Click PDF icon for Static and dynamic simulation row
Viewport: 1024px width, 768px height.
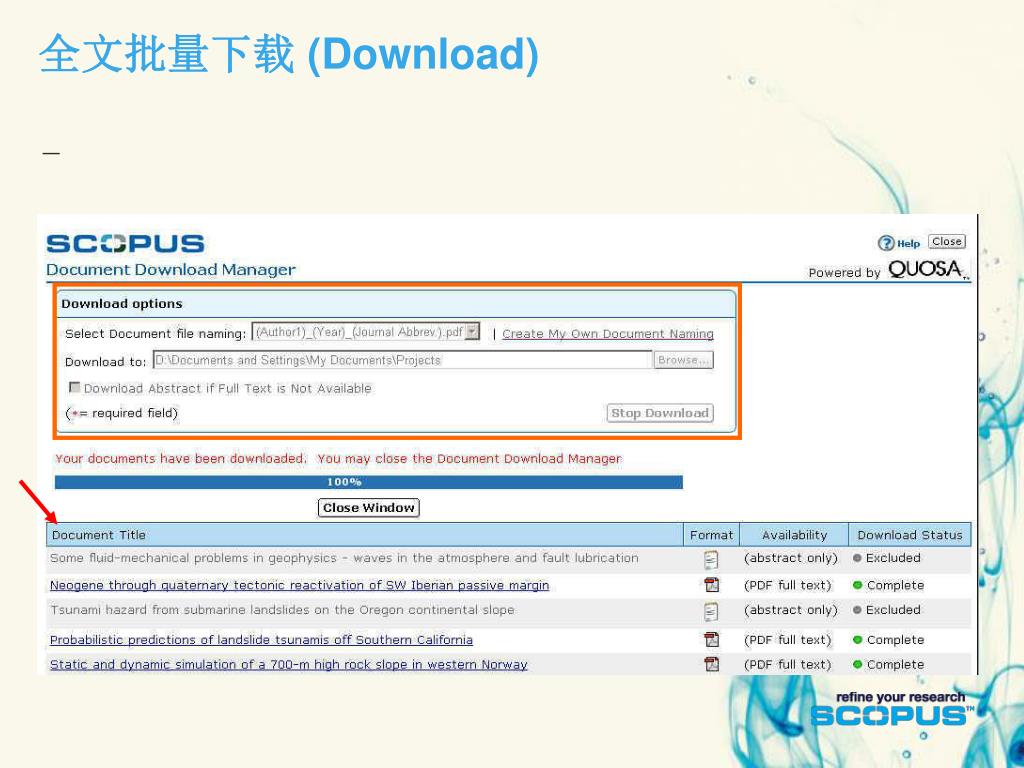pos(711,664)
